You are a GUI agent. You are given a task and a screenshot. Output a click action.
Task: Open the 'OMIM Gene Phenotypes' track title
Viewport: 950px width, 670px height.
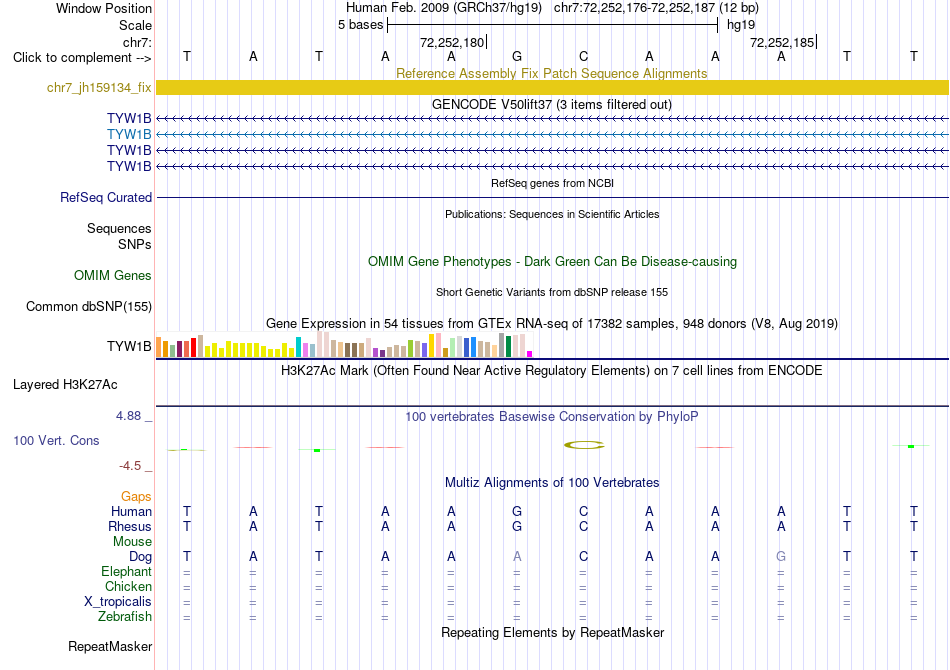pyautogui.click(x=552, y=262)
